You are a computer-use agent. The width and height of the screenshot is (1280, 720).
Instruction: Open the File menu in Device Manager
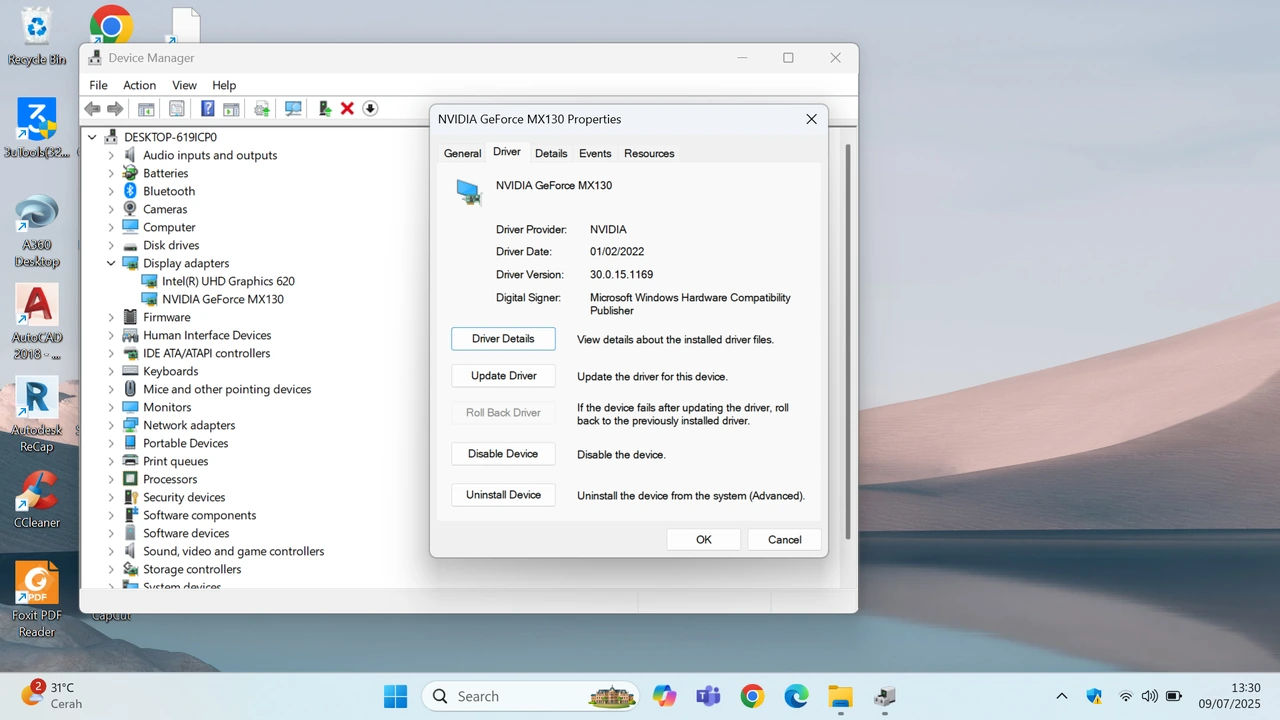click(x=98, y=85)
